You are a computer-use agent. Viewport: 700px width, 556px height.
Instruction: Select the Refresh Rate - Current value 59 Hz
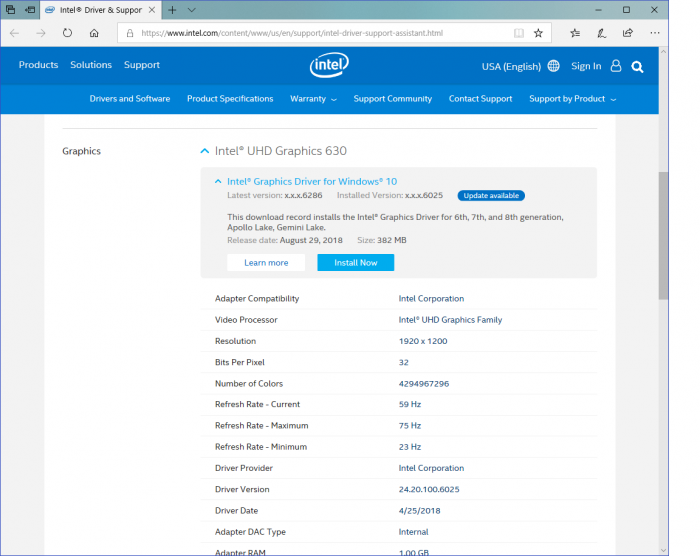pyautogui.click(x=410, y=404)
